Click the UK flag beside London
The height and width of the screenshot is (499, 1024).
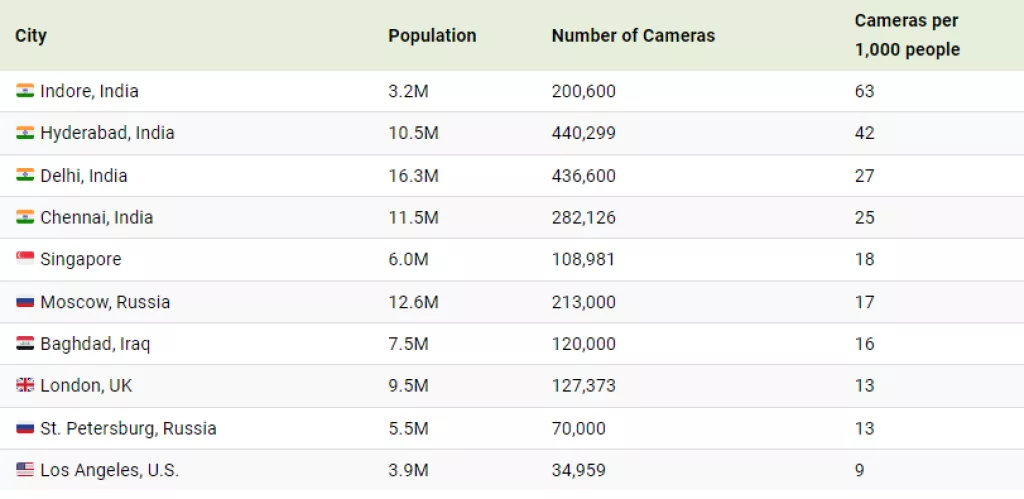tap(25, 386)
